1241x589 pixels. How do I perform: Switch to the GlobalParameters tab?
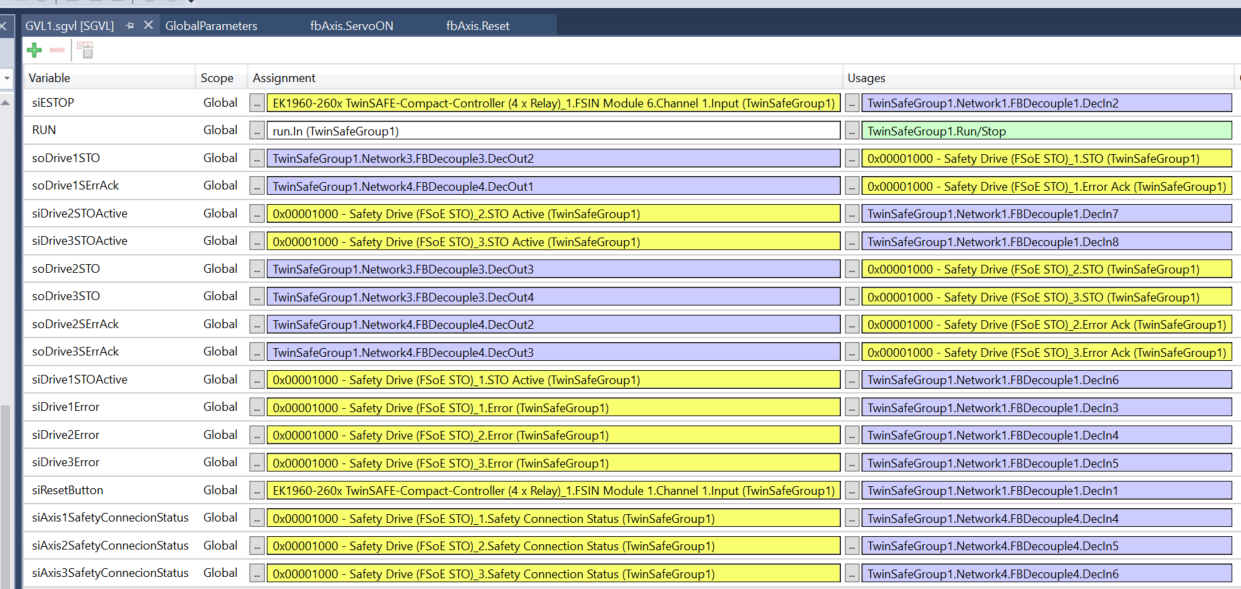click(211, 26)
